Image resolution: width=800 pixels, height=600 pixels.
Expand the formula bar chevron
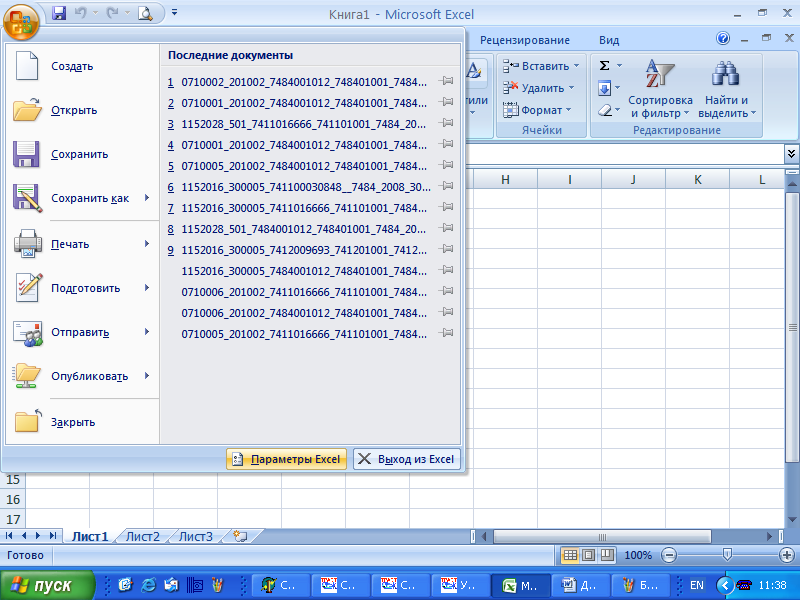click(791, 153)
